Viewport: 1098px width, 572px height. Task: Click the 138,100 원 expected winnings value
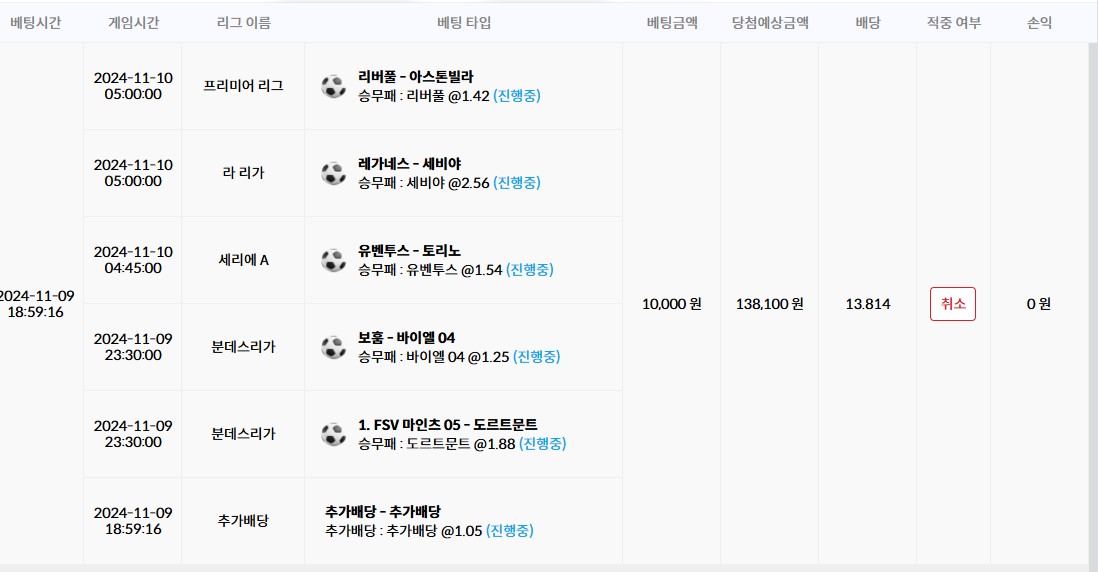[769, 304]
